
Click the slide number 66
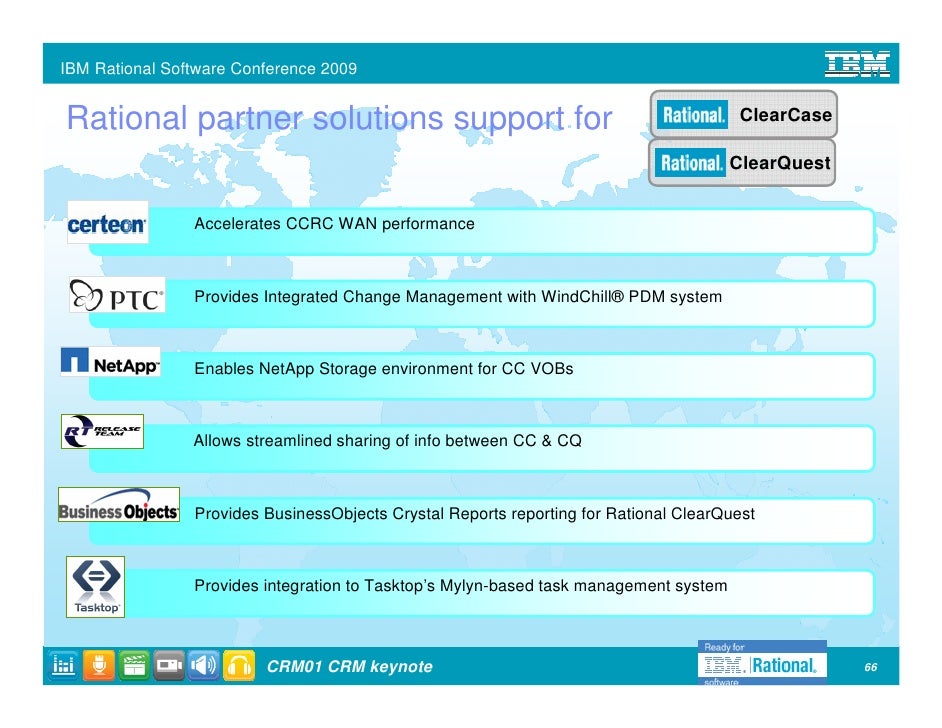[x=871, y=667]
